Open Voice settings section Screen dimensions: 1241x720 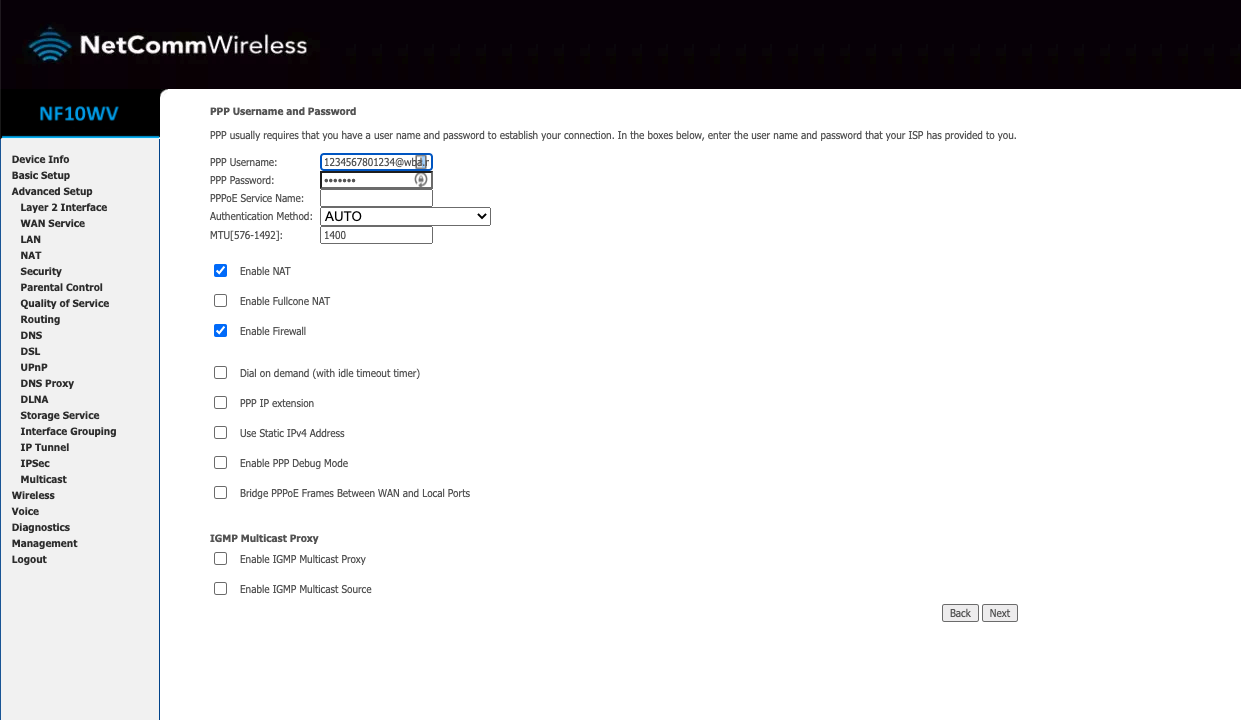25,512
